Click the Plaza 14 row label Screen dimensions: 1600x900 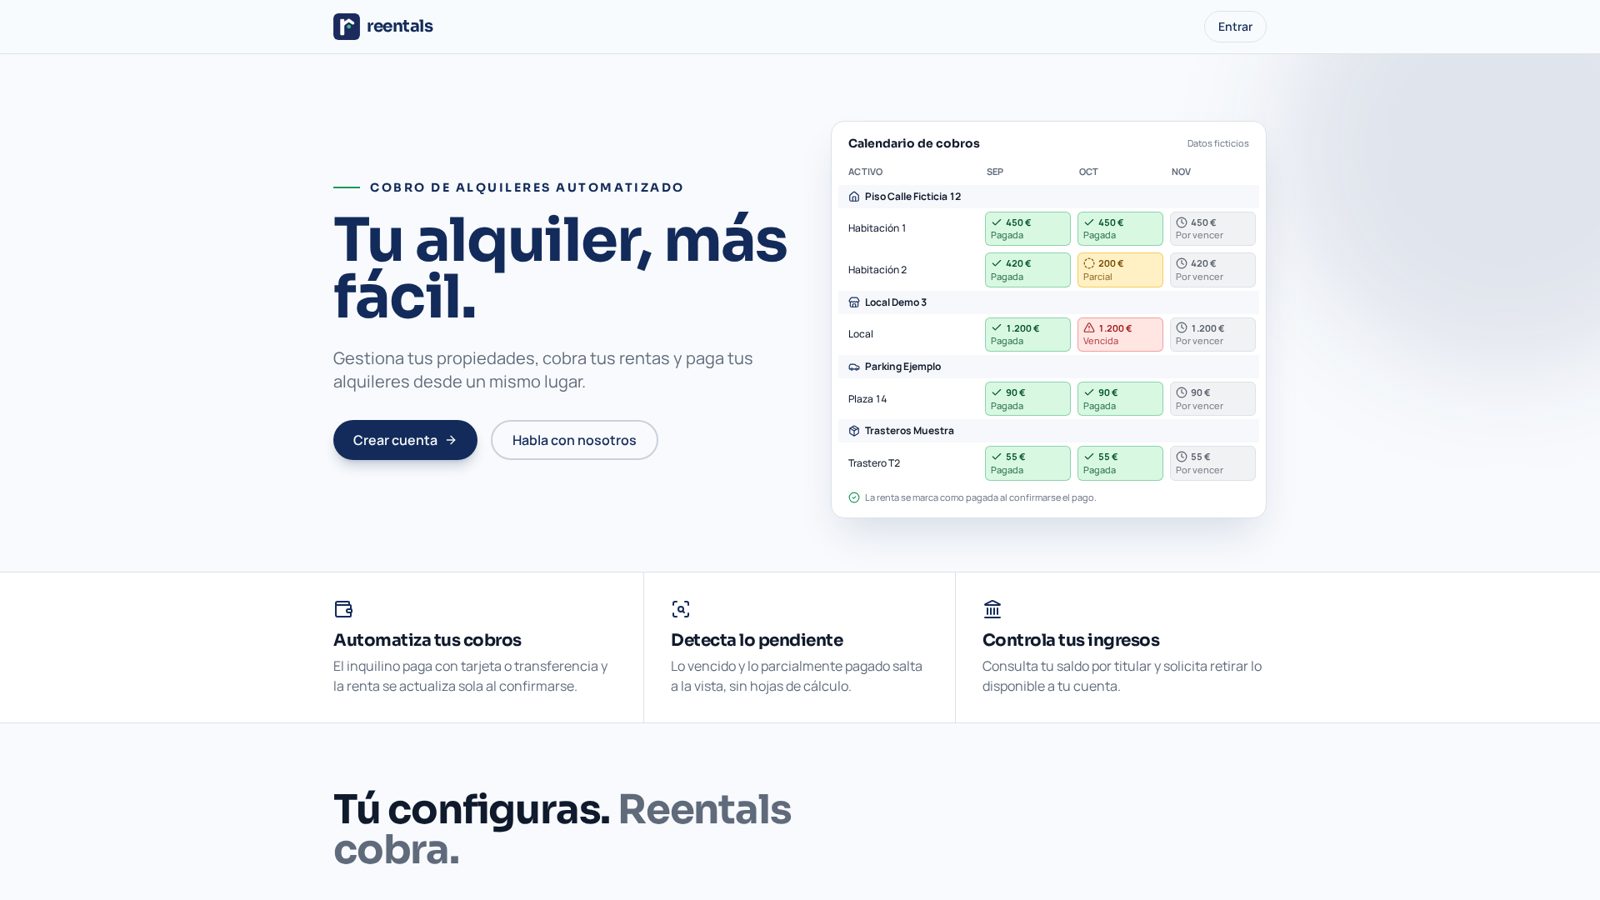click(x=867, y=399)
